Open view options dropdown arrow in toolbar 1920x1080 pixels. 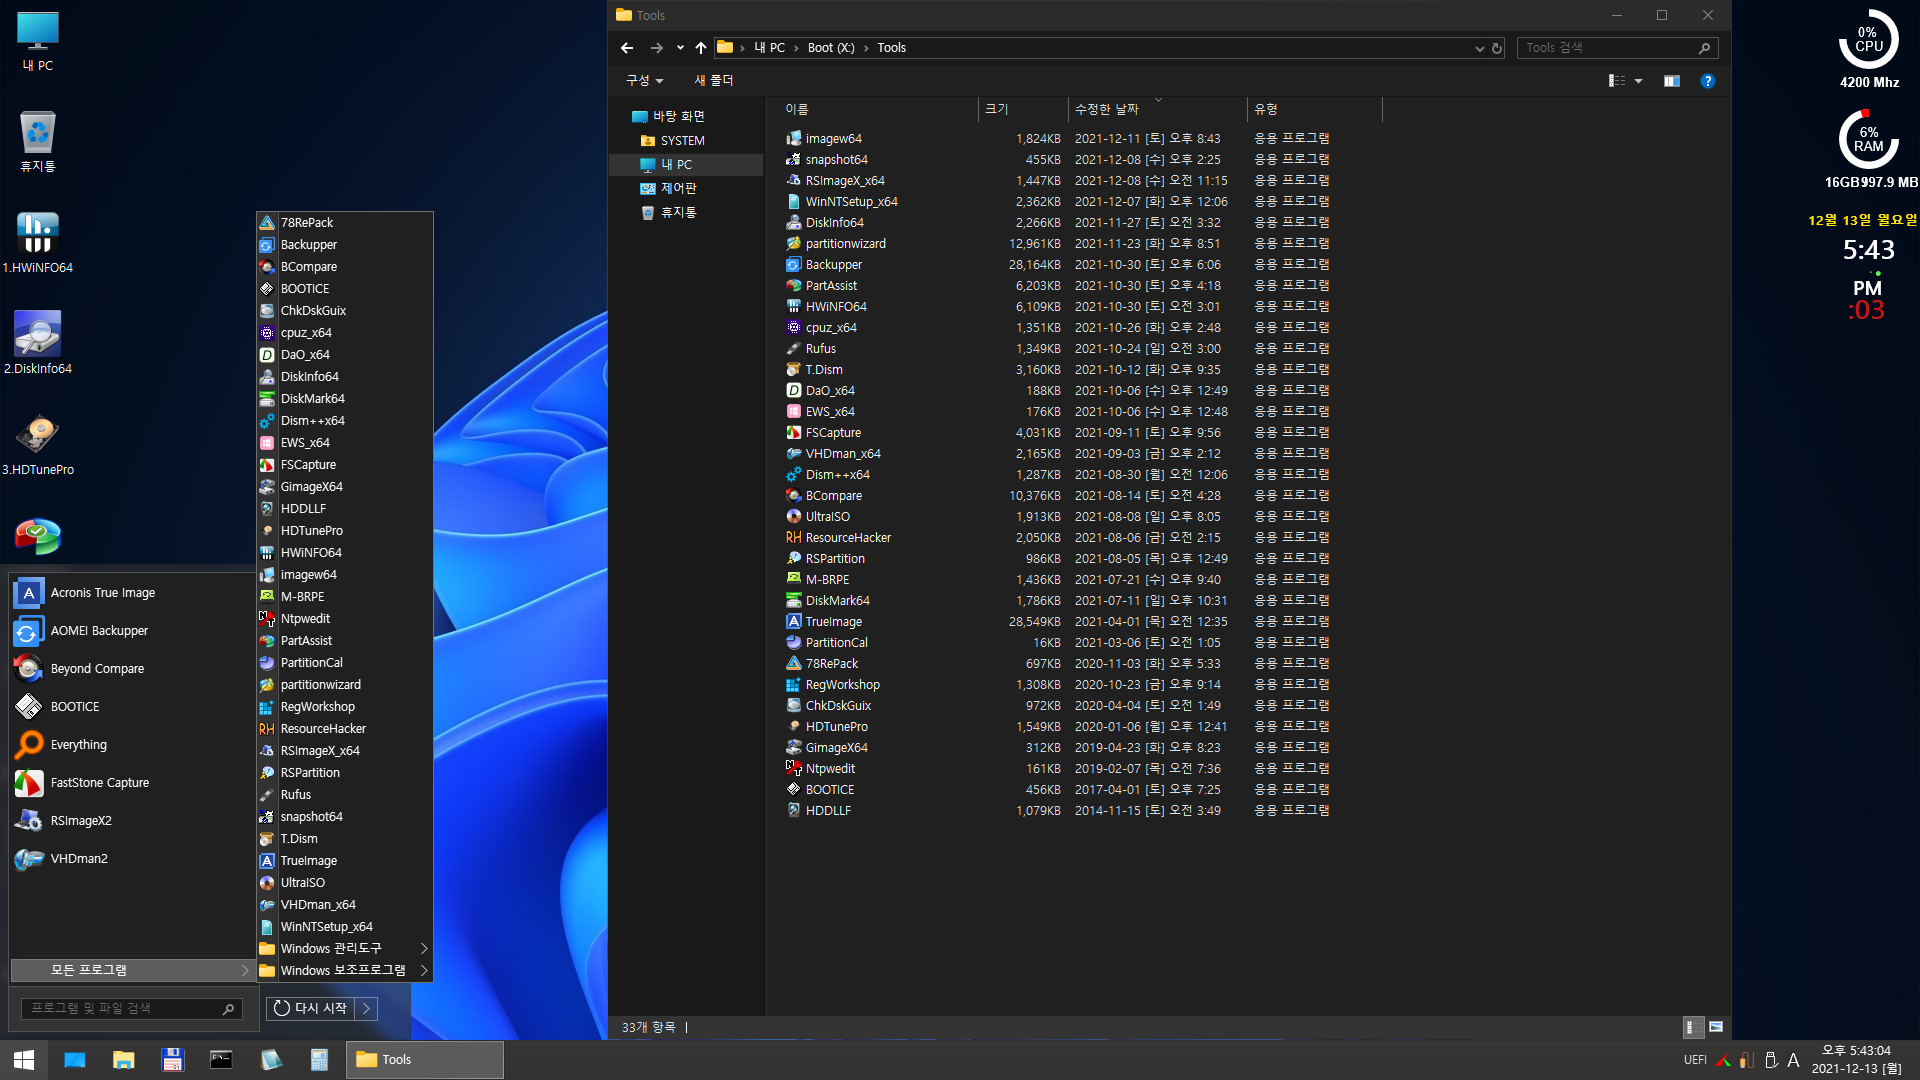[1638, 81]
